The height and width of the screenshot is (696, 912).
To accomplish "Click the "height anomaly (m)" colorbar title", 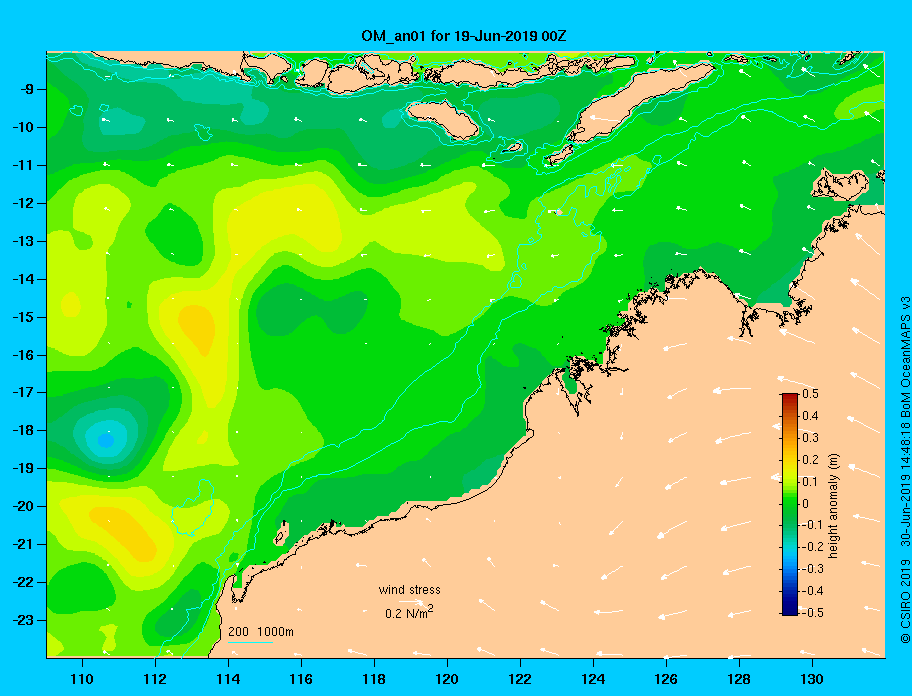I will (833, 505).
